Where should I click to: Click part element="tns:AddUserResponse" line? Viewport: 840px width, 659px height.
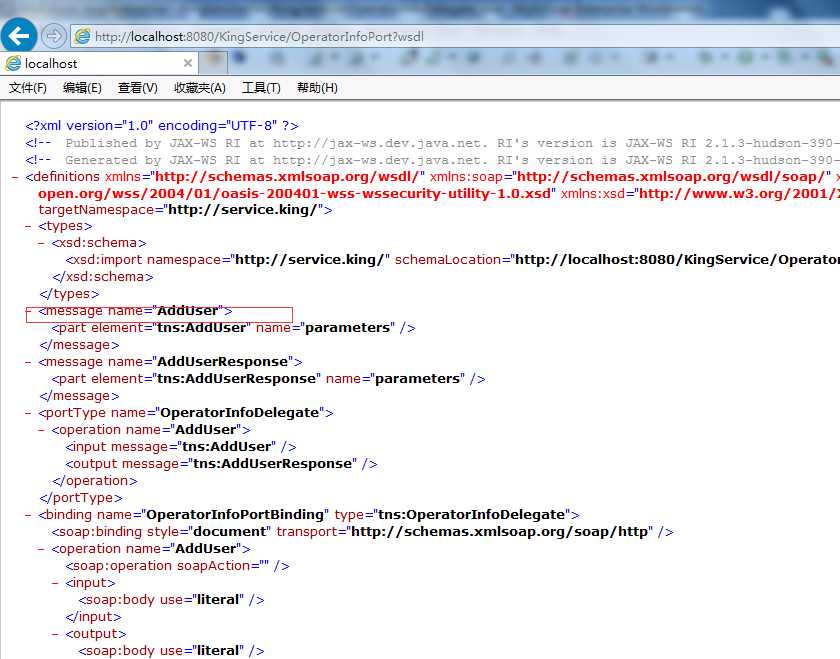point(268,379)
